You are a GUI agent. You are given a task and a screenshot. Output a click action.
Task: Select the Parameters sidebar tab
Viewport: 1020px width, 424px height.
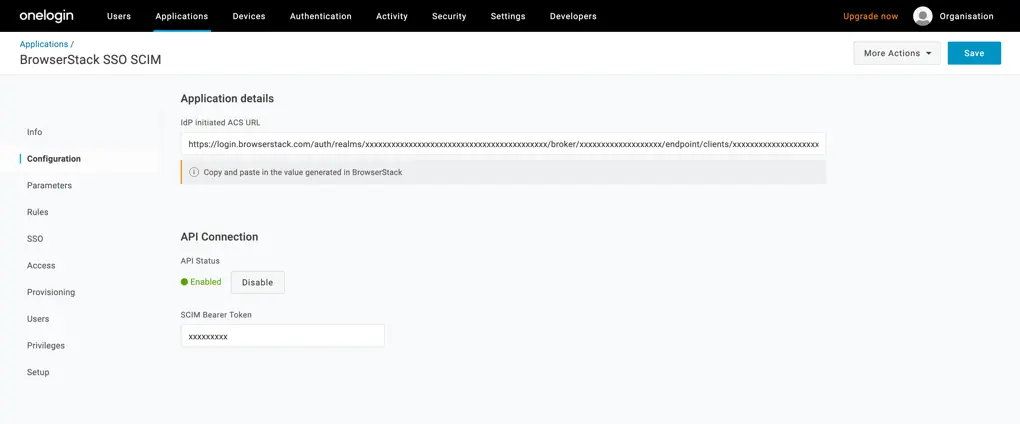49,185
